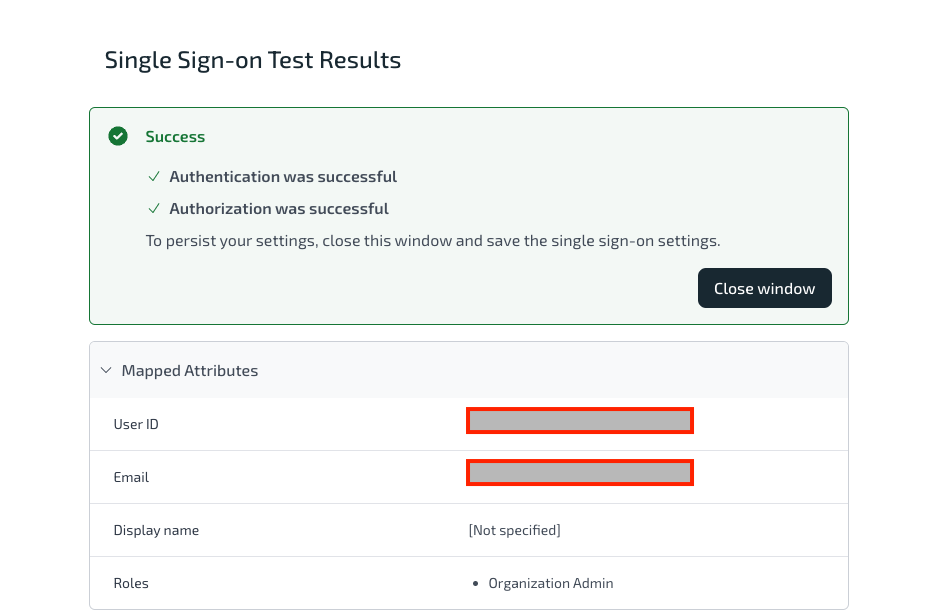Image resolution: width=939 pixels, height=610 pixels.
Task: Click the Authorization was successful text
Action: pyautogui.click(x=279, y=208)
